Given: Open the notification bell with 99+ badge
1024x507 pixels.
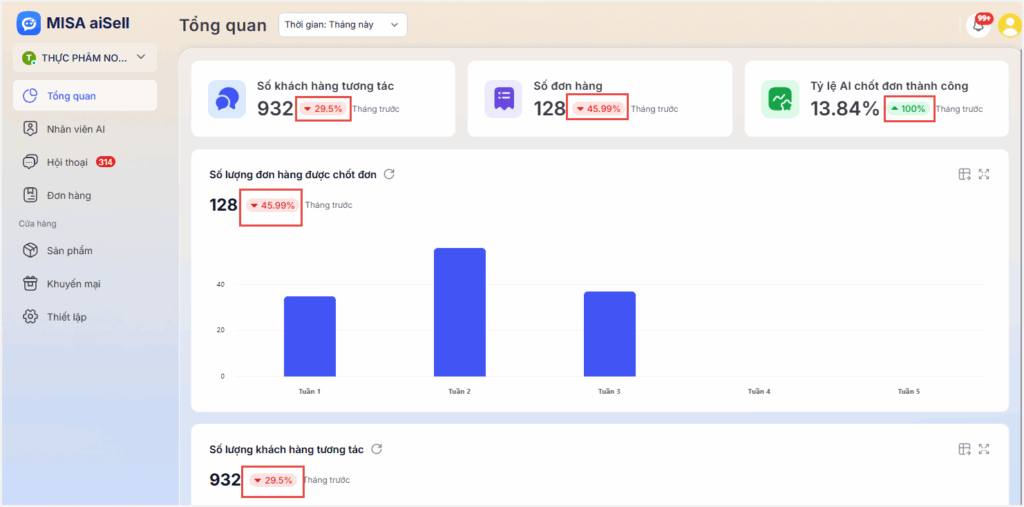Looking at the screenshot, I should point(978,26).
